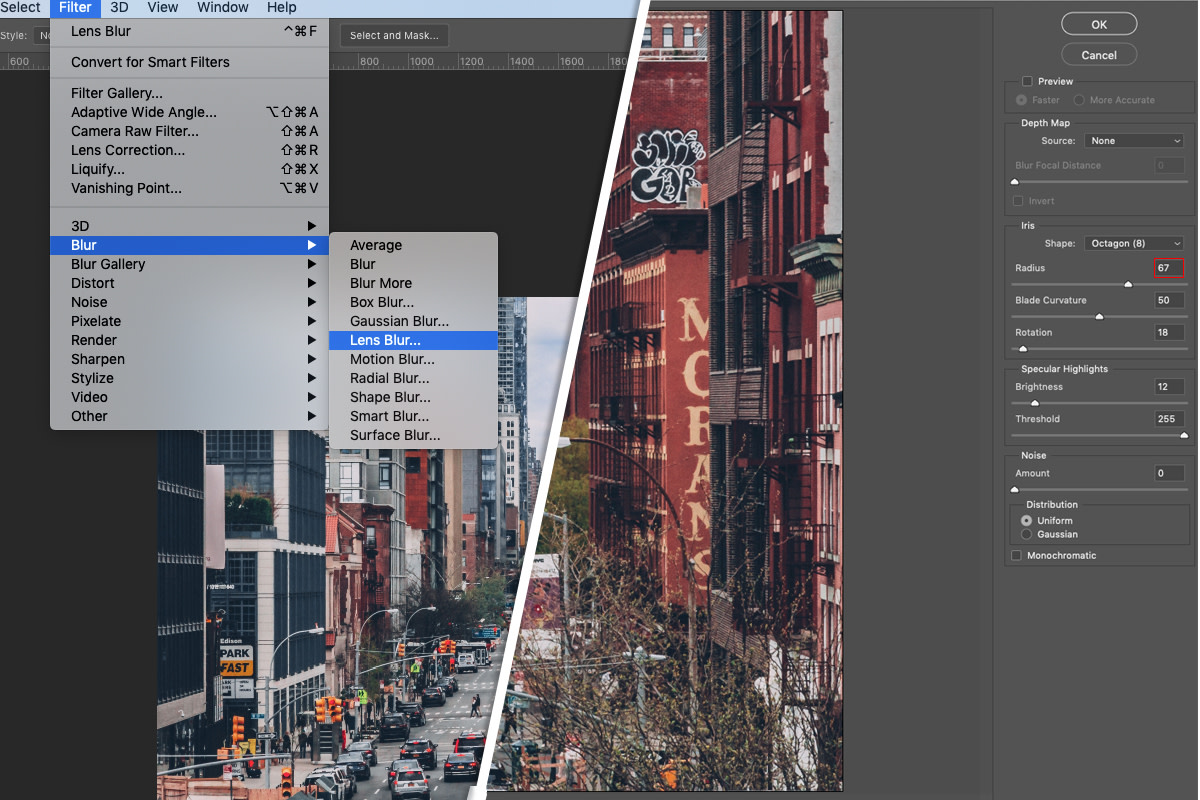Choose Surface Blur filter
The width and height of the screenshot is (1200, 800).
(x=413, y=435)
